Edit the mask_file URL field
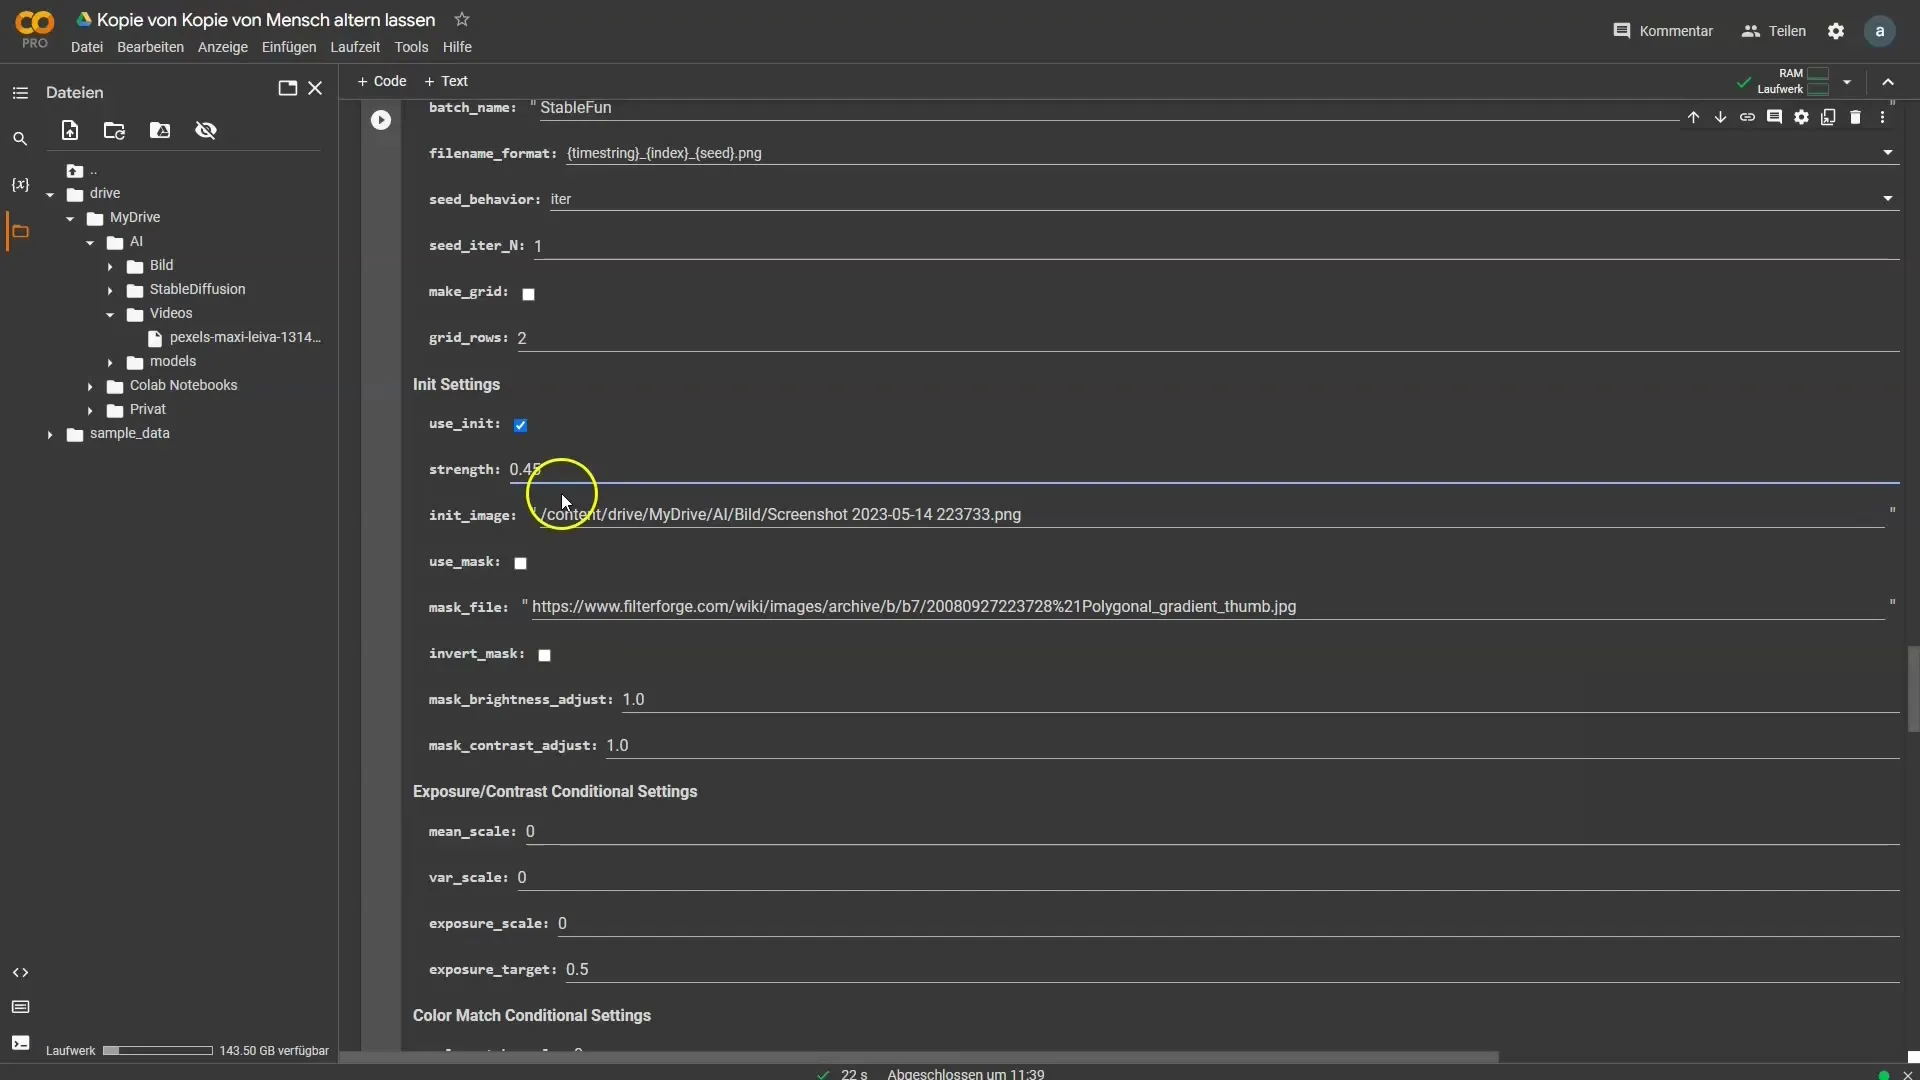 click(1208, 607)
